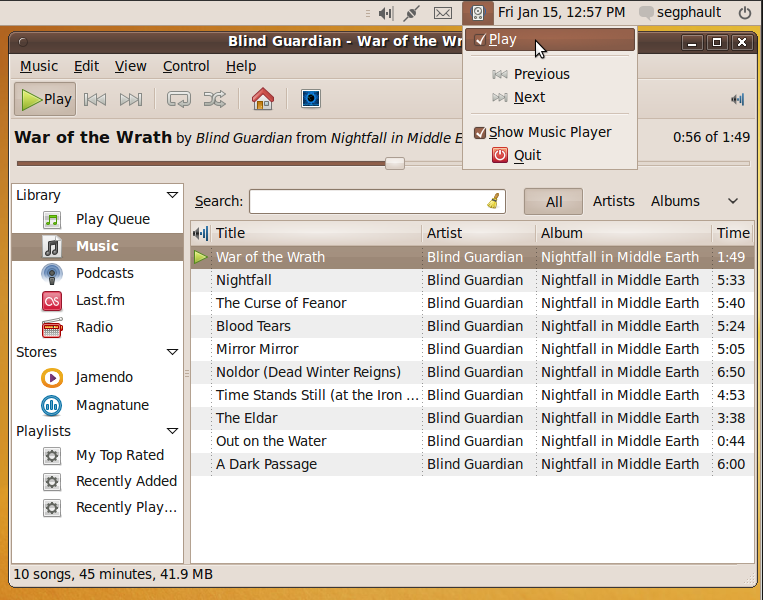The height and width of the screenshot is (600, 763).
Task: Select The Curse of Feanor track
Action: pos(472,303)
